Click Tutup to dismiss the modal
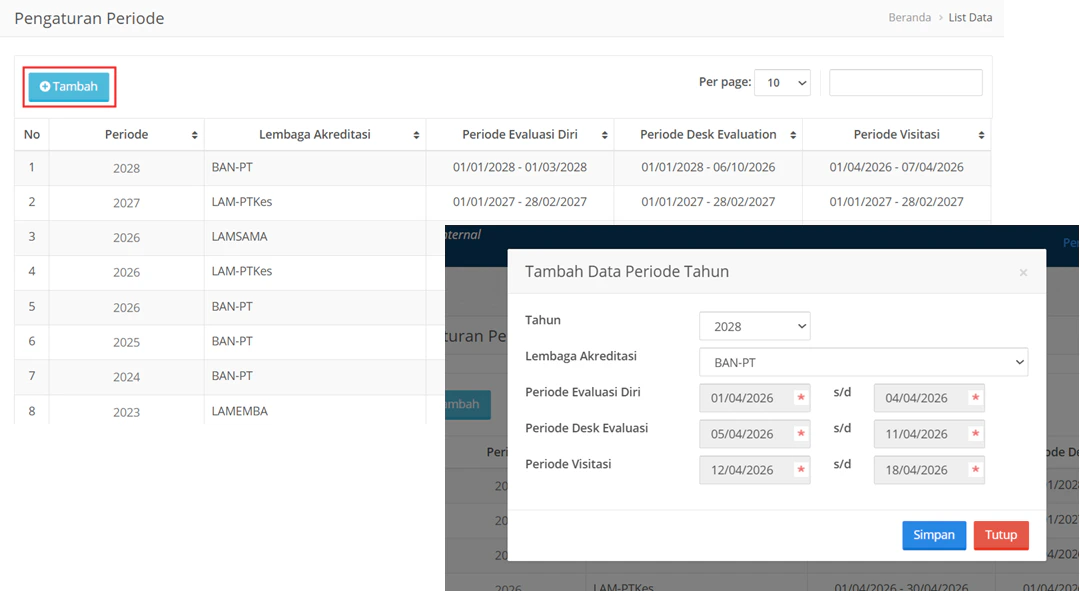 [1001, 535]
